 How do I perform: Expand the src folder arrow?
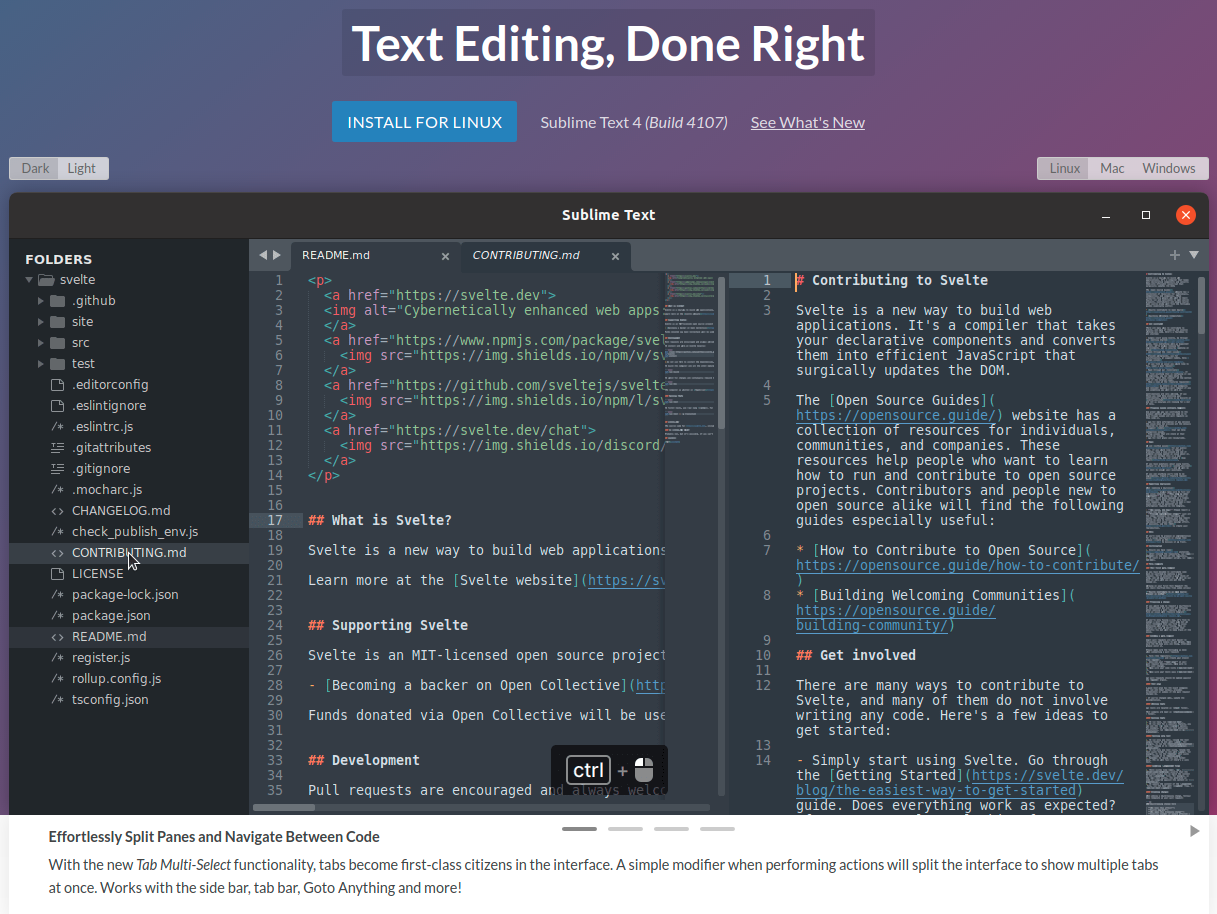tap(41, 343)
